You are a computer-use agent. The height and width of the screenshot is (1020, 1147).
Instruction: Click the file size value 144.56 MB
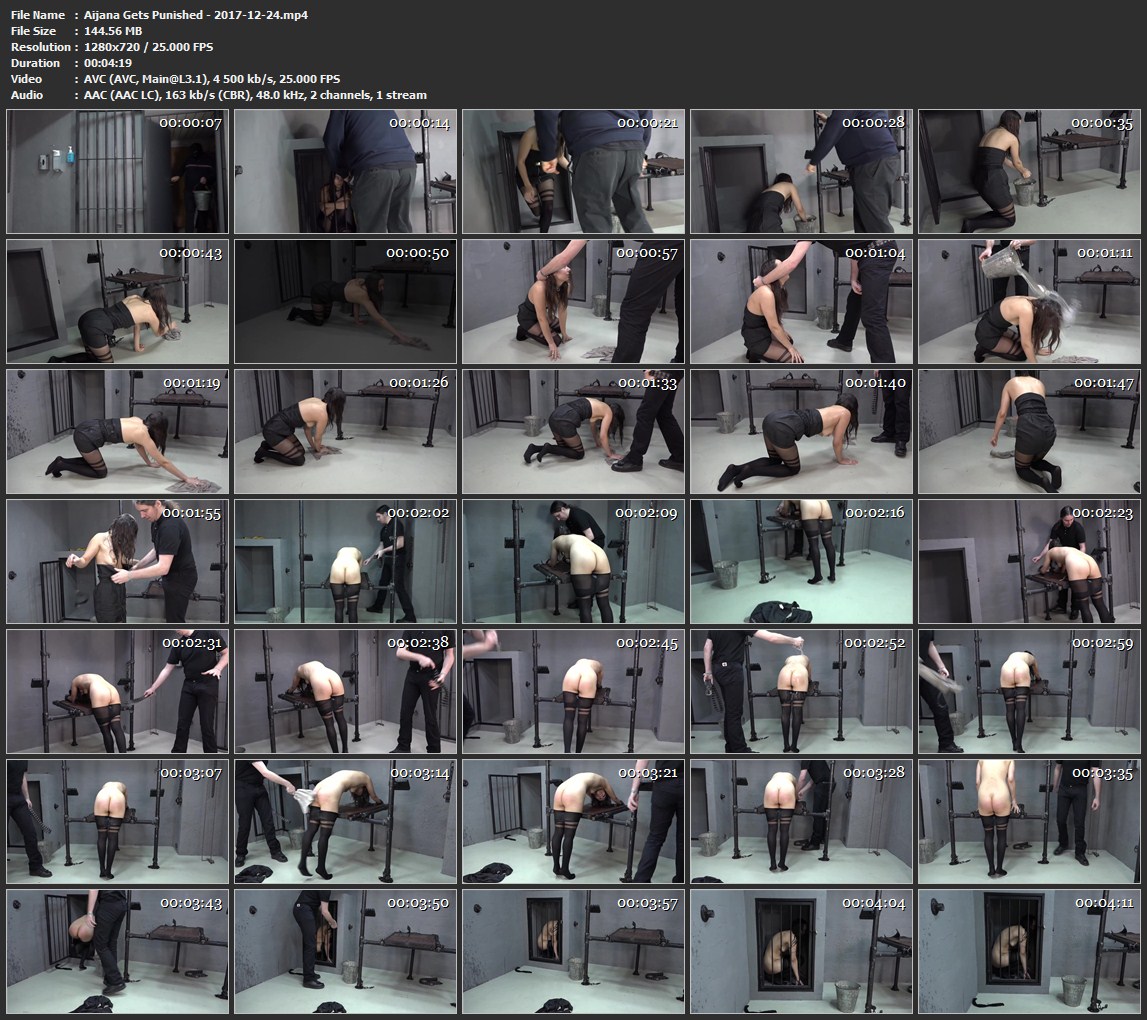pyautogui.click(x=113, y=31)
